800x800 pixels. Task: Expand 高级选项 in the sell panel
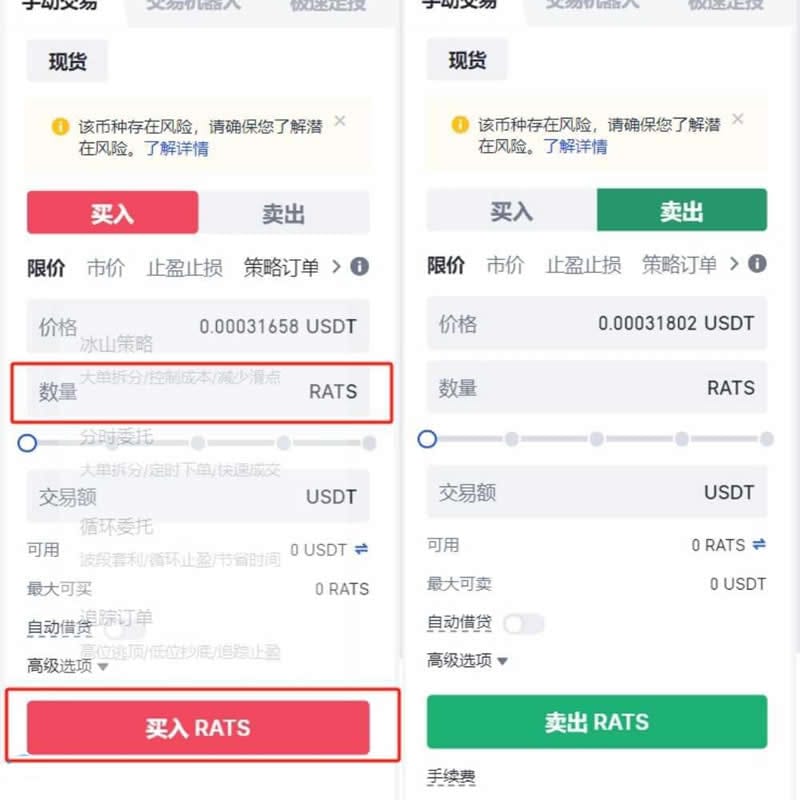pyautogui.click(x=467, y=661)
